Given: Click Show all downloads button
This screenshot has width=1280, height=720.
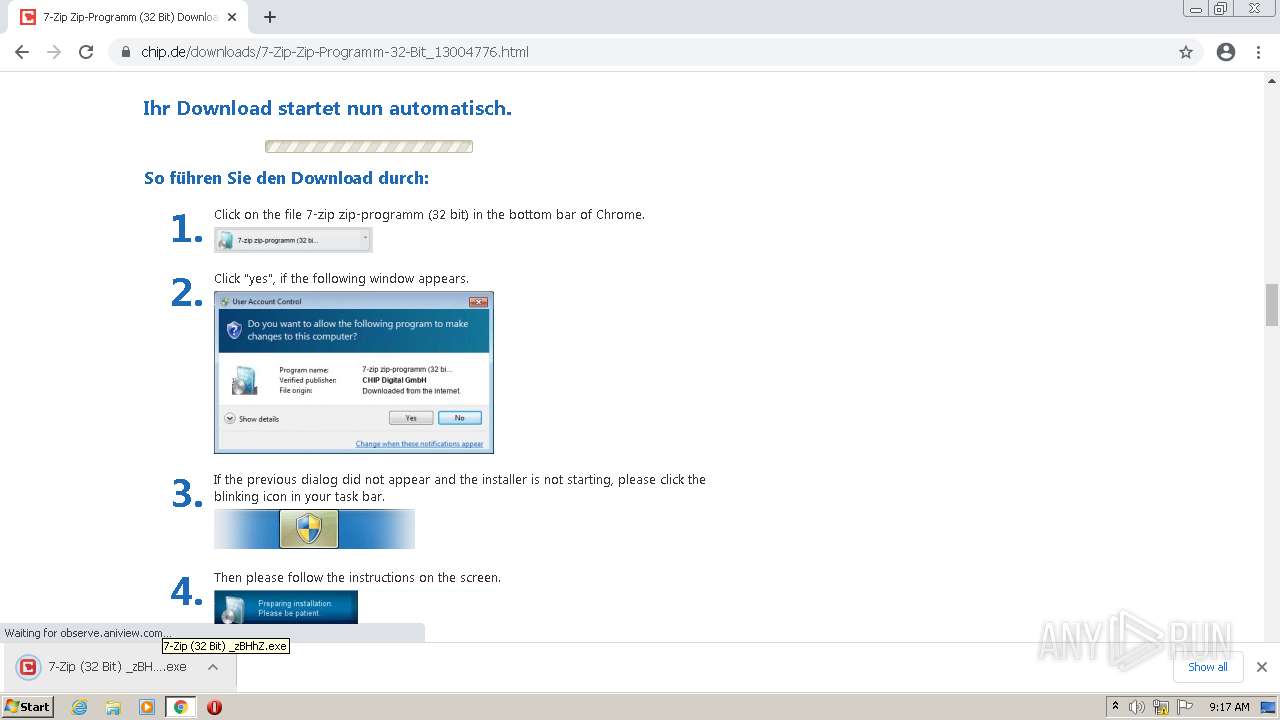Looking at the screenshot, I should pyautogui.click(x=1207, y=667).
